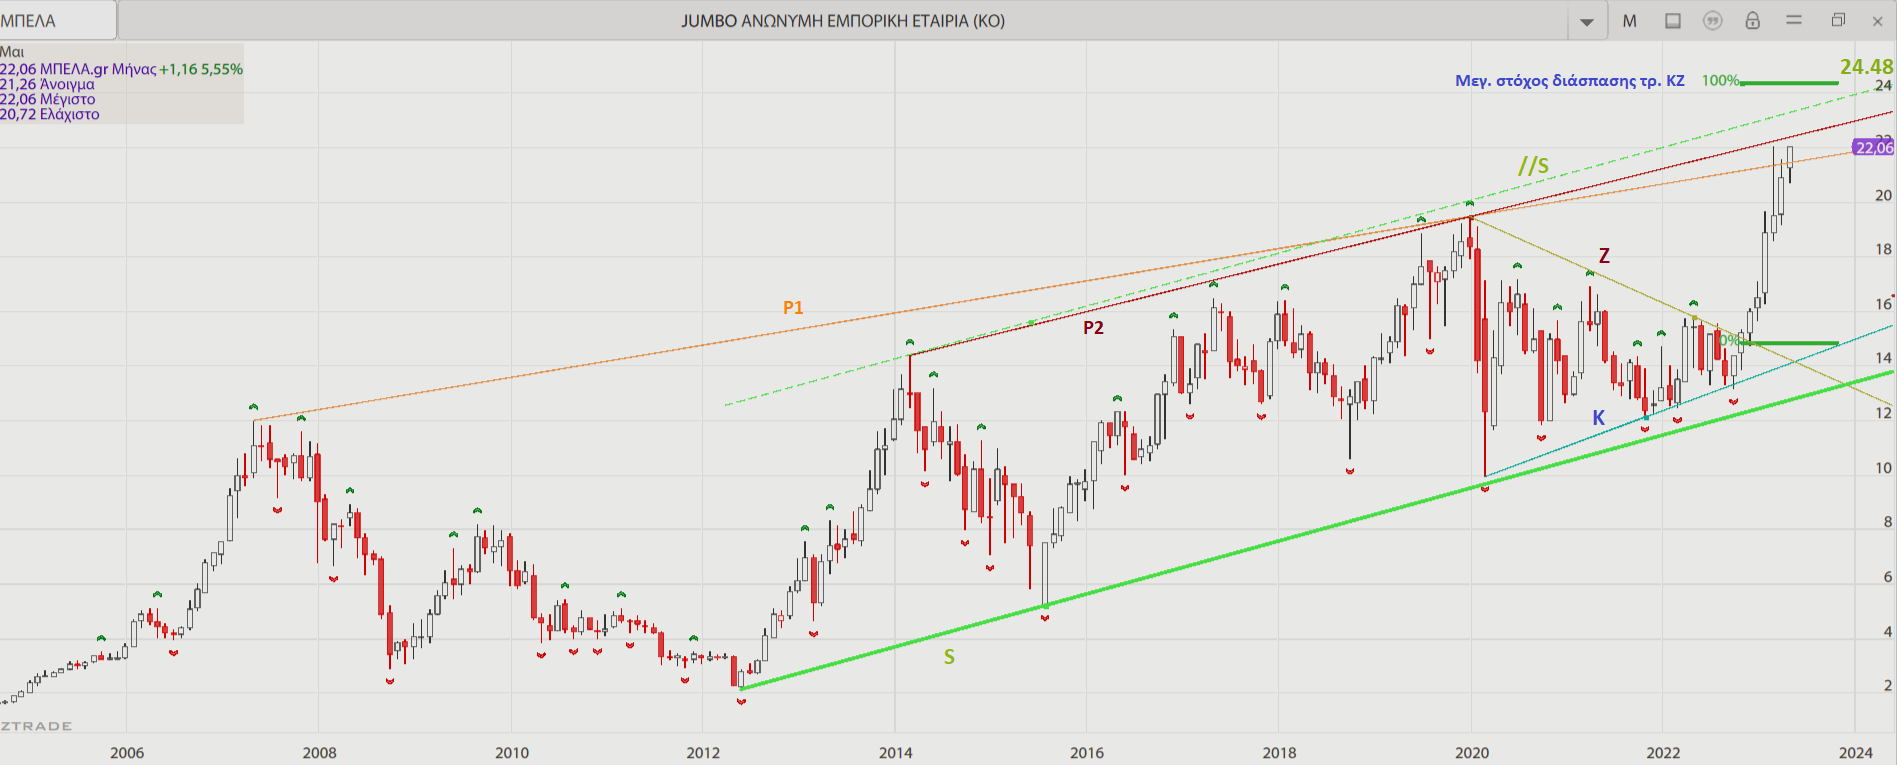The image size is (1897, 765).
Task: Click the 22,06 Μέγιστο value
Action: pos(48,99)
